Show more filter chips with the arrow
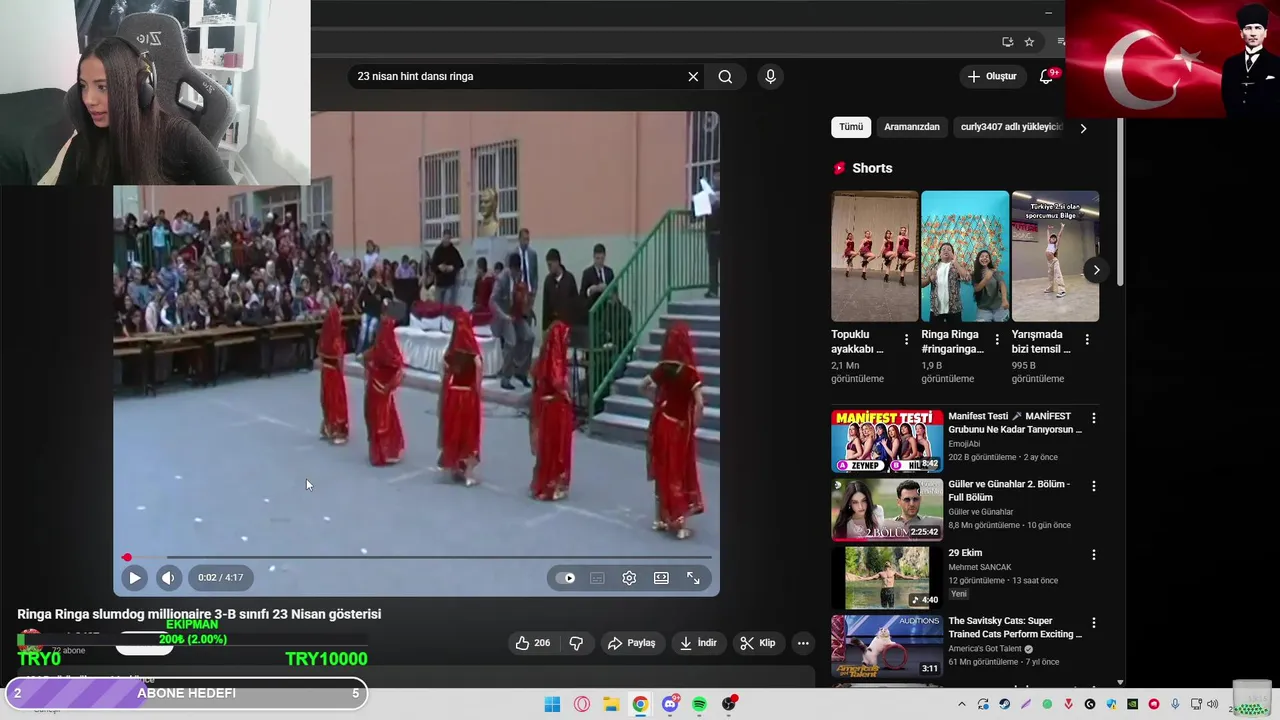Viewport: 1280px width, 720px height. click(x=1083, y=128)
